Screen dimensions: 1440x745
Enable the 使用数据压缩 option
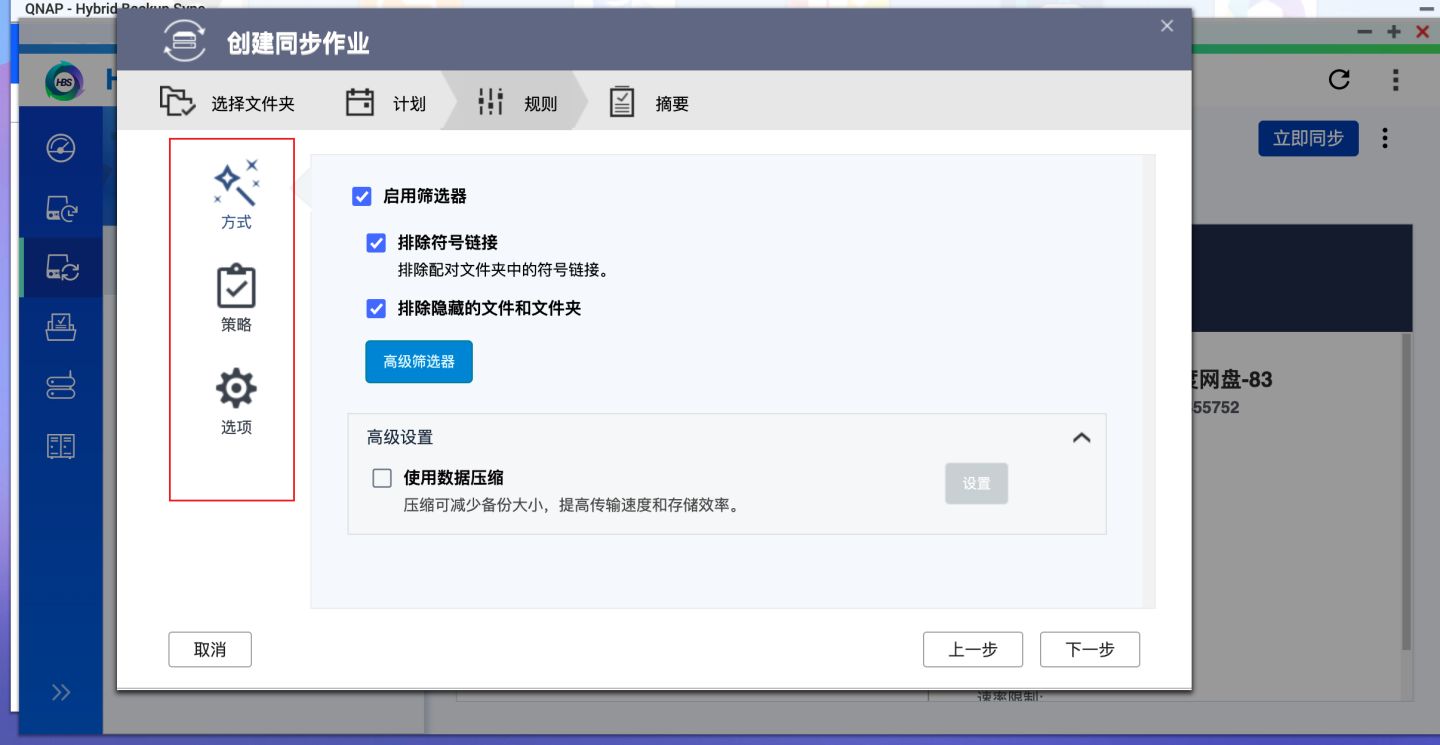pos(382,478)
